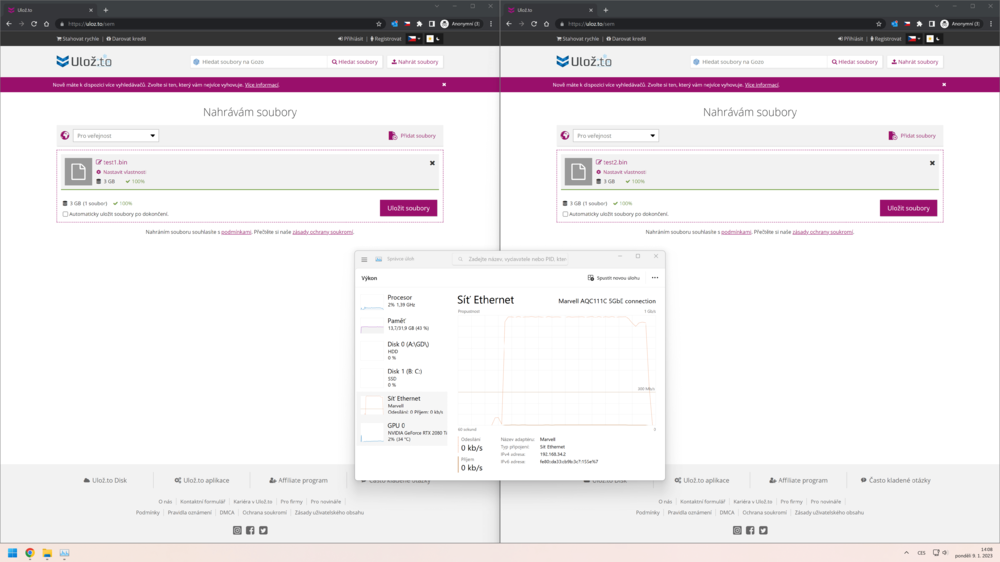Select GPU 0 in Task Manager sidebar
Screen dimensions: 1000x562
tap(402, 429)
